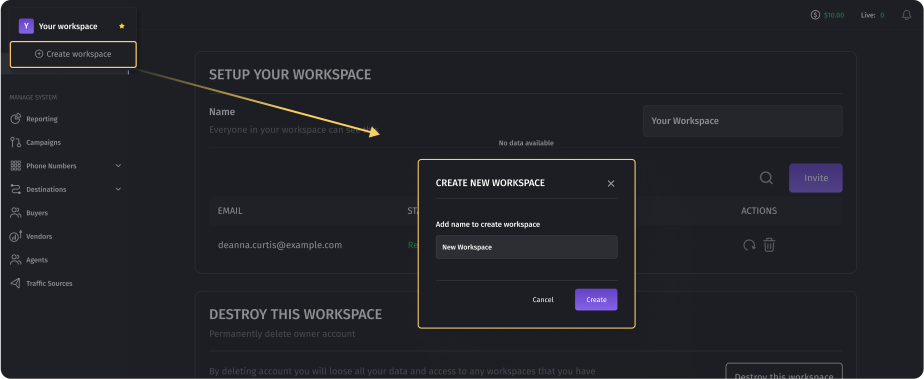Click the Agents person icon
Viewport: 924px width, 379px height.
pyautogui.click(x=16, y=260)
